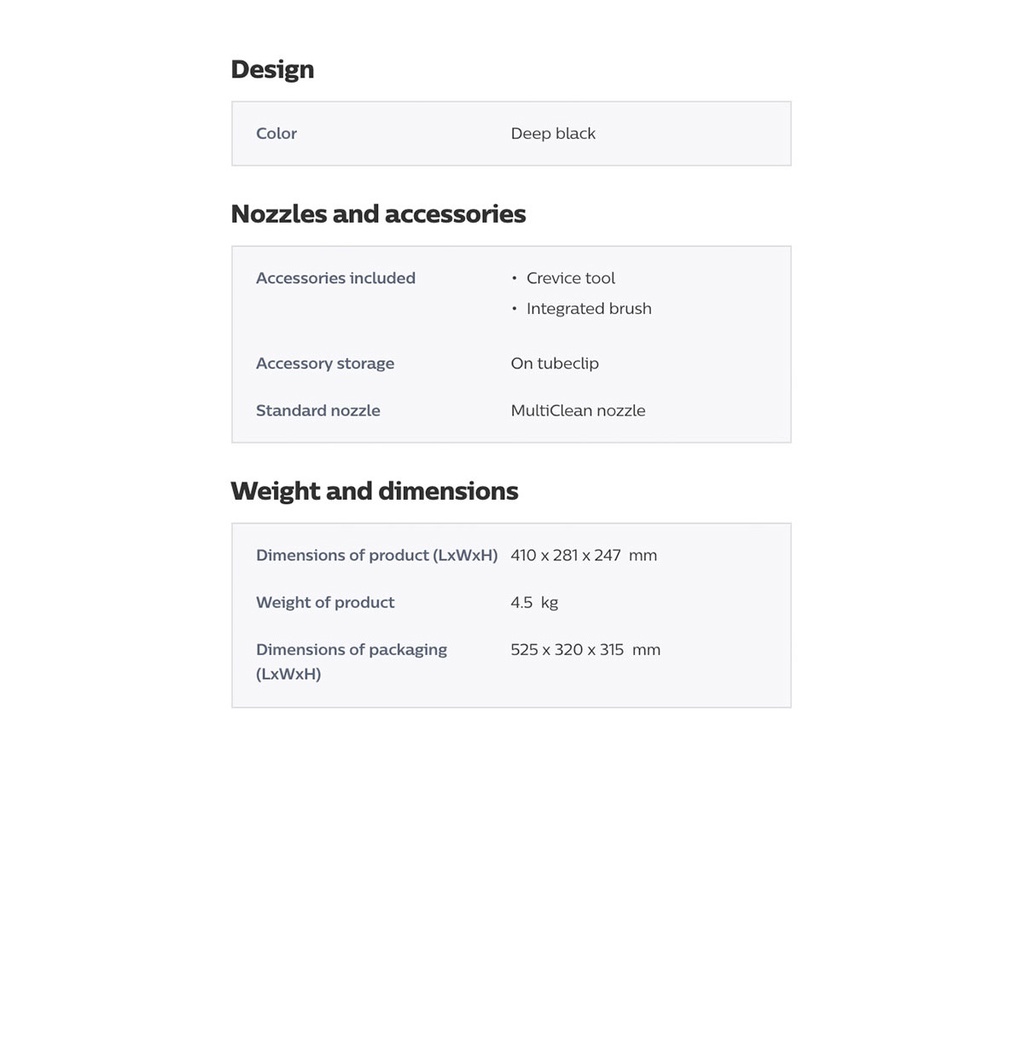Click the 525 x 320 x 315 value
Viewport: 1024px width, 1038px height.
point(567,649)
